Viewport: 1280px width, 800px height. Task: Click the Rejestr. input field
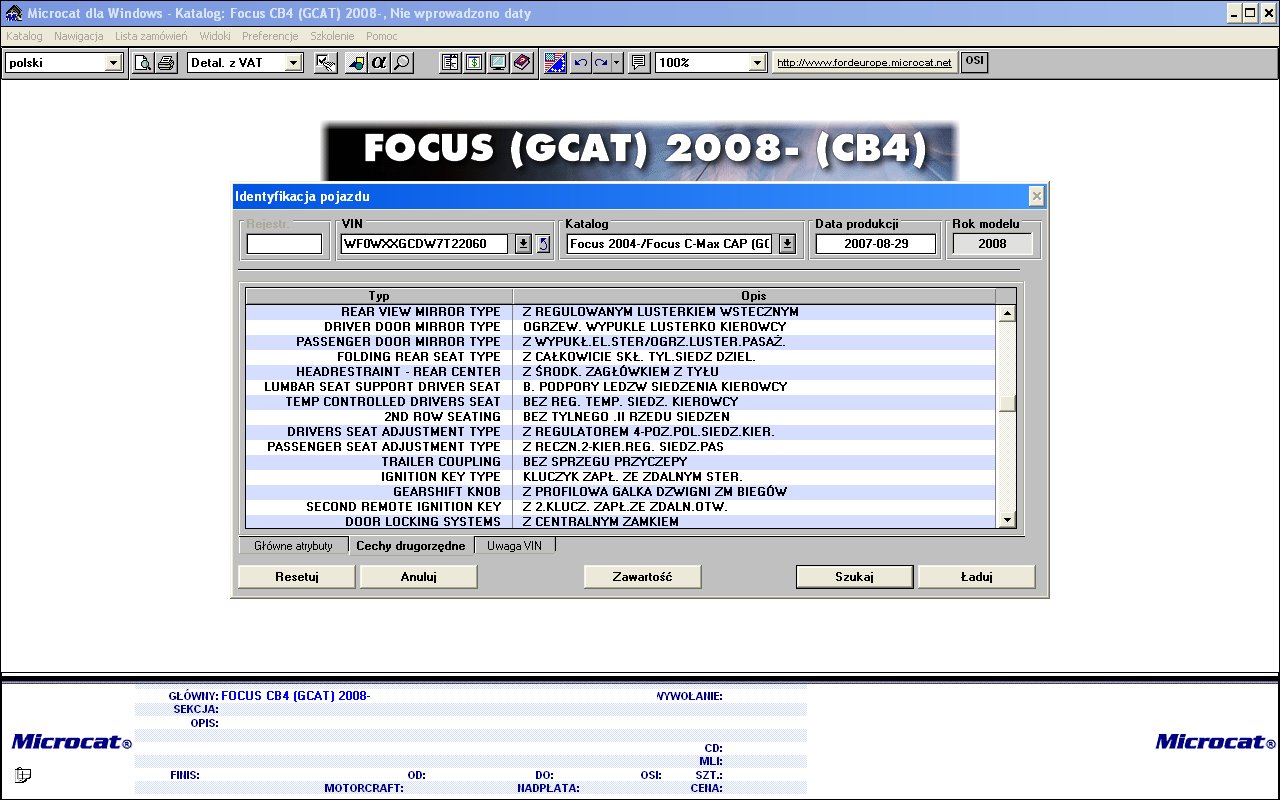point(285,244)
